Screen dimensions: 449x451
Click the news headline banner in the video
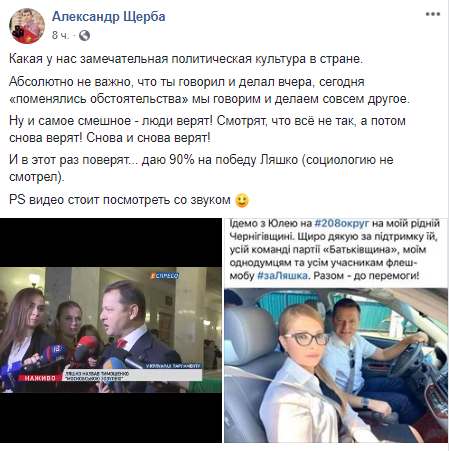[133, 375]
